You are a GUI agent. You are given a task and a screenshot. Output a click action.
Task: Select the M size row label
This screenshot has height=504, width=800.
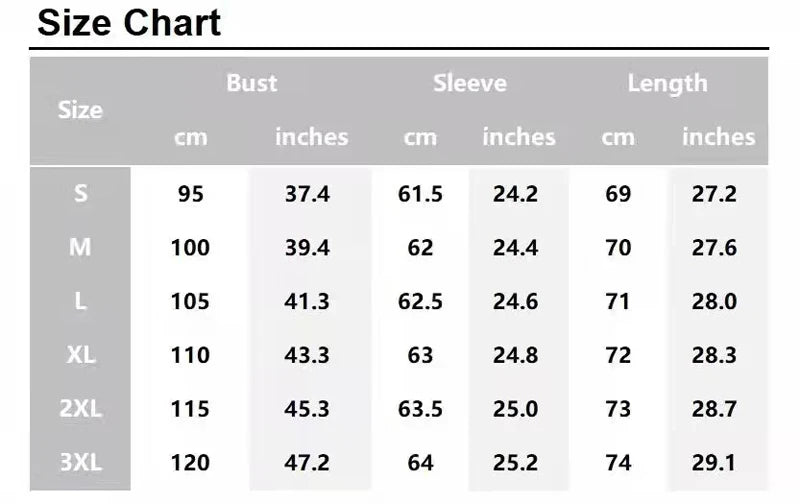point(80,247)
